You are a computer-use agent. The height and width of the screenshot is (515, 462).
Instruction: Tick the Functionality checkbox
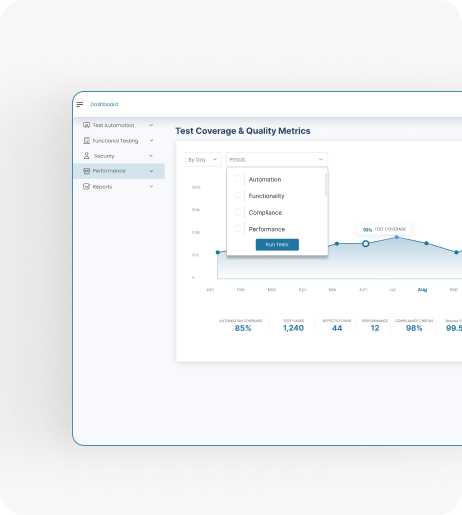click(237, 195)
